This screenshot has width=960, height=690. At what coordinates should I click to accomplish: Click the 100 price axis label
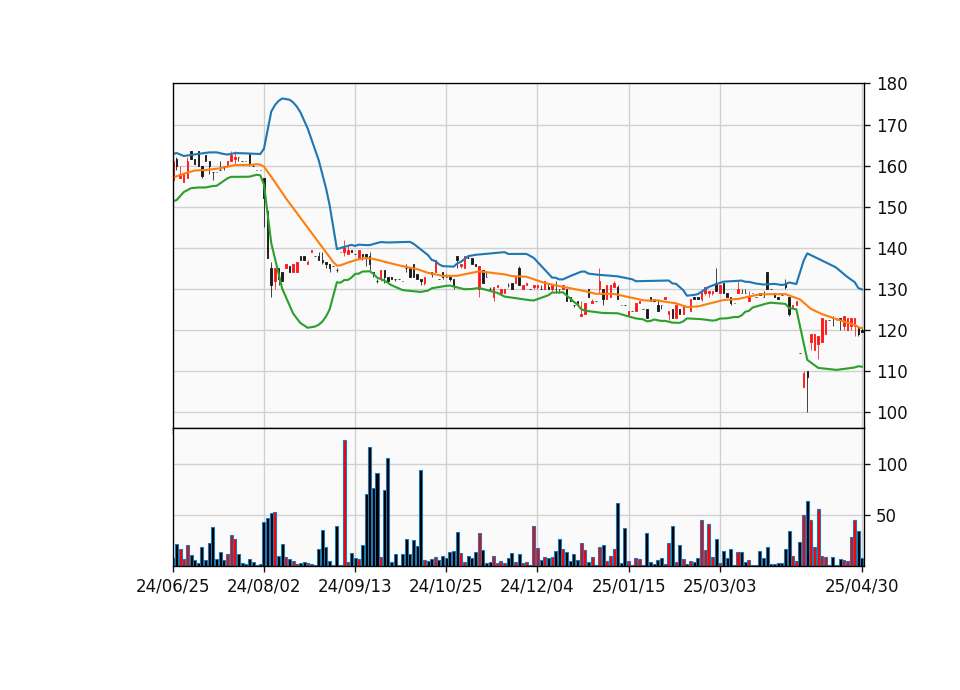(x=892, y=413)
